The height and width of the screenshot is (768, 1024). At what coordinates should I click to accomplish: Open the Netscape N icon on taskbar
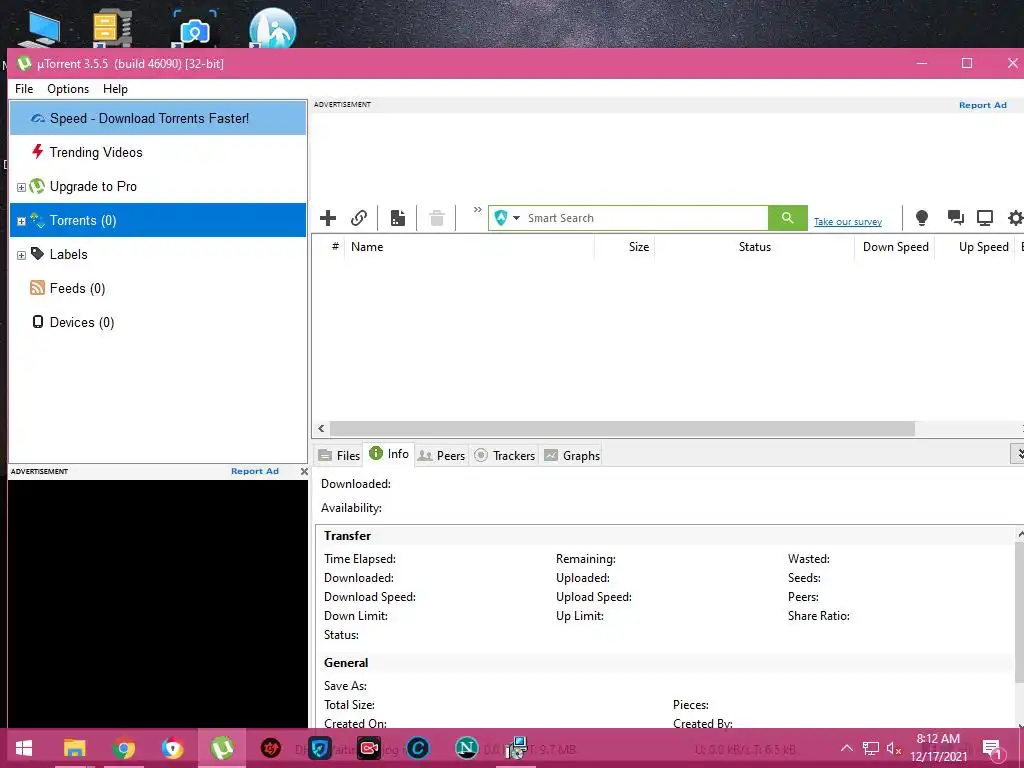click(466, 748)
